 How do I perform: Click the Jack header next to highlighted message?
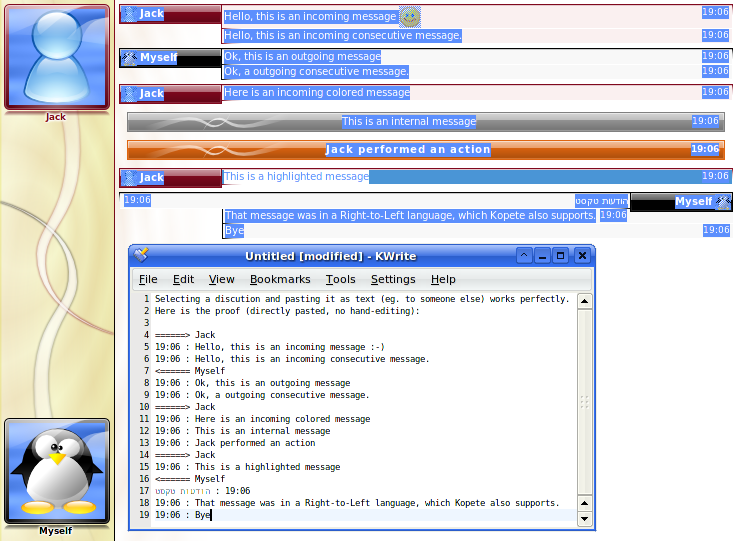pyautogui.click(x=170, y=178)
